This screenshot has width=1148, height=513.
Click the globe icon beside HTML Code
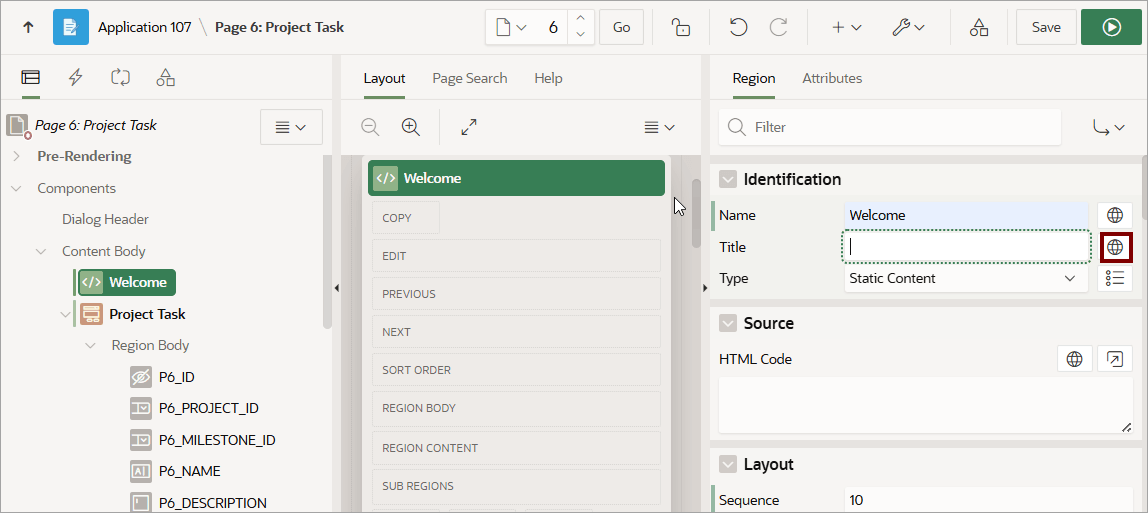[x=1075, y=359]
